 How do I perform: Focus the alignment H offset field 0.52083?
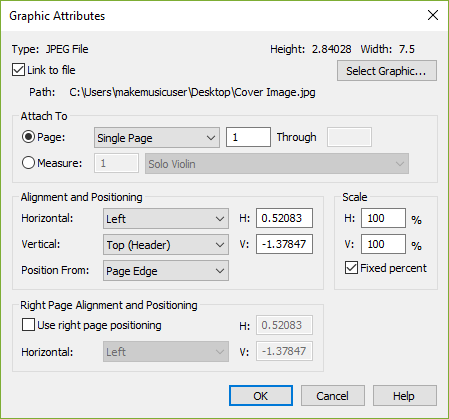coord(284,218)
